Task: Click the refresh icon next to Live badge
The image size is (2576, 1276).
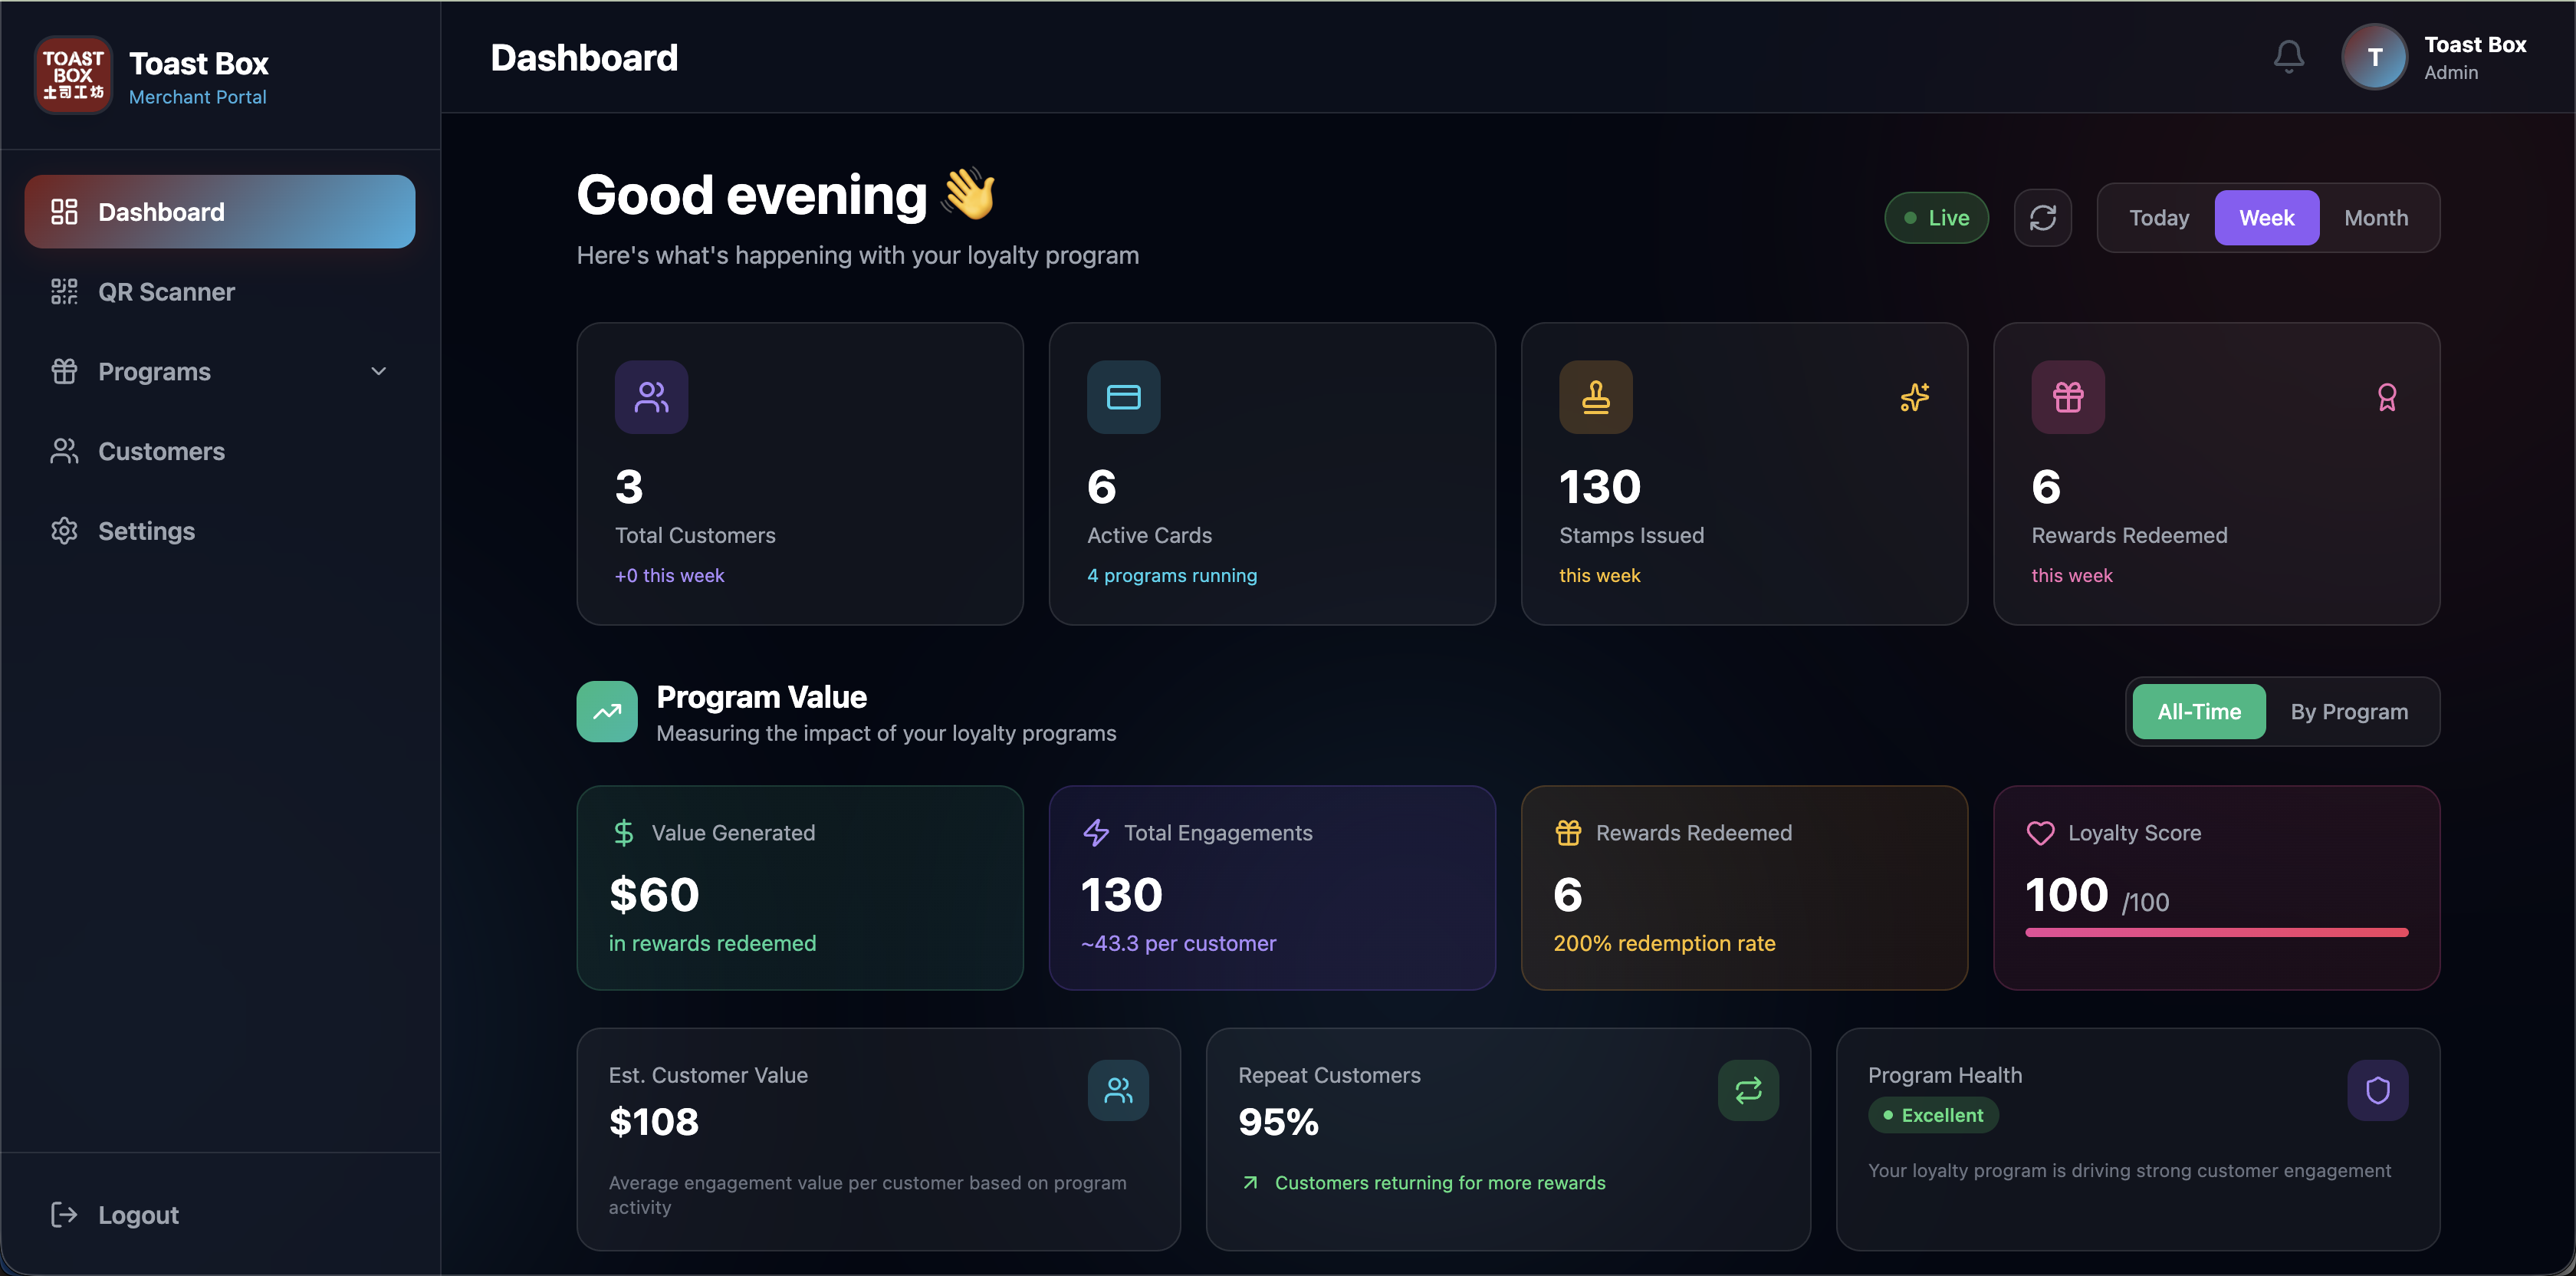Action: (x=2043, y=217)
